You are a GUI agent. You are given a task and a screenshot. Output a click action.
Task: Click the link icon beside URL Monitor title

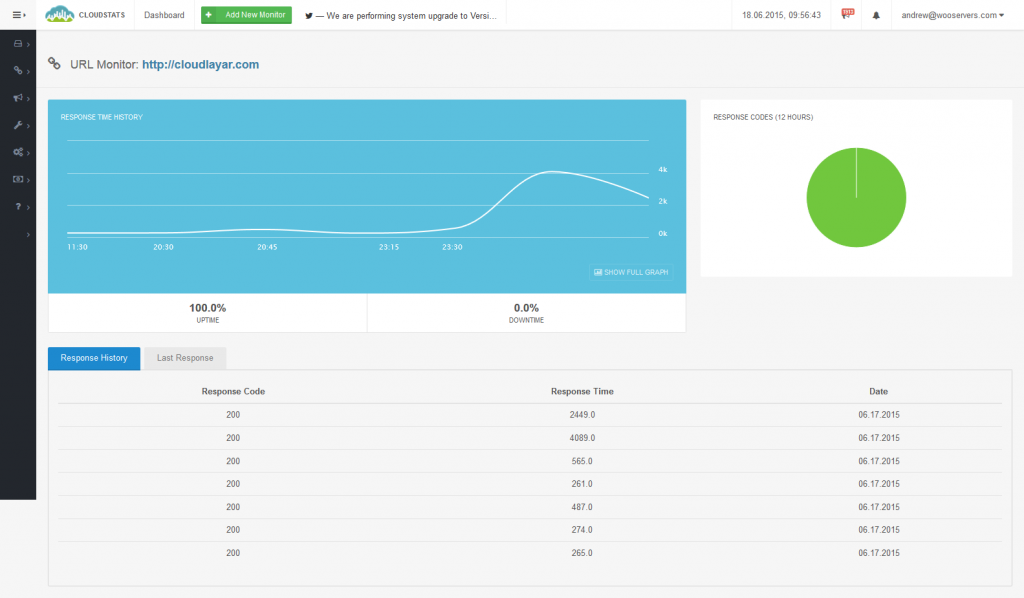tap(54, 63)
